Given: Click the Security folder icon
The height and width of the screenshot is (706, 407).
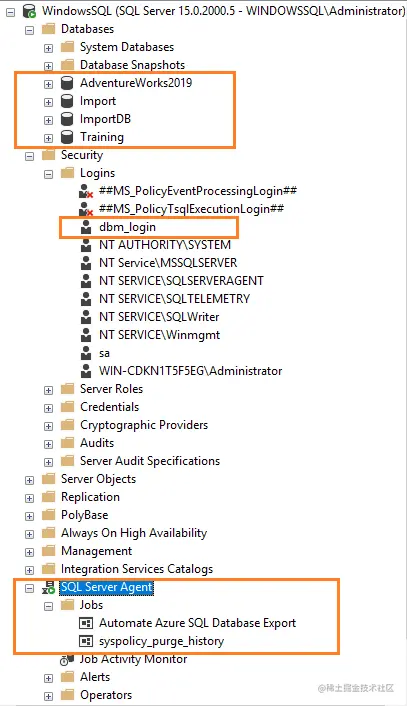Looking at the screenshot, I should coord(48,155).
